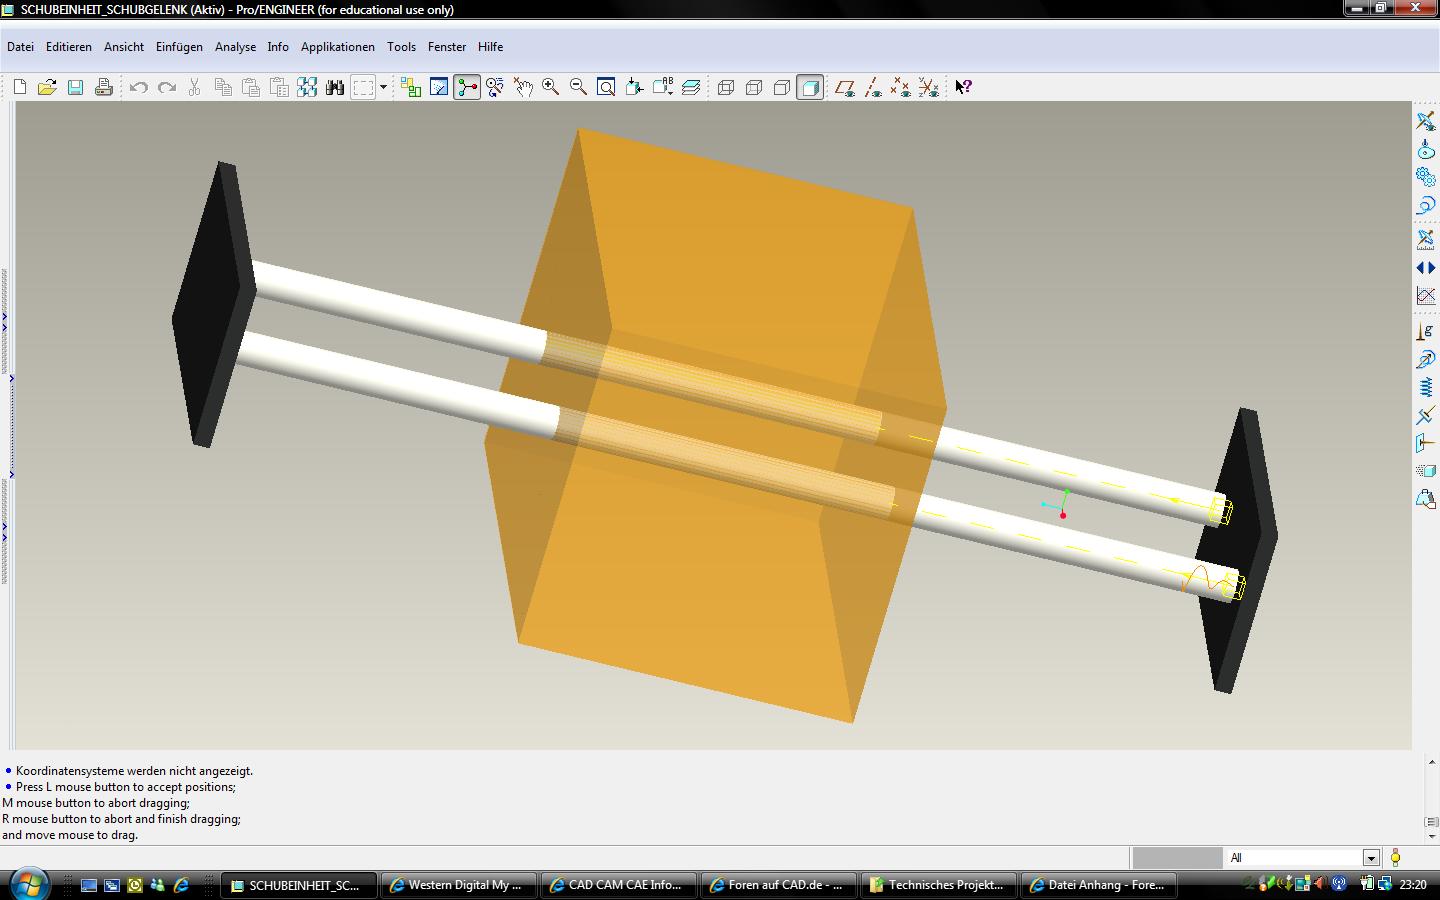Screen dimensions: 1440x900
Task: Open the Editieren menu
Action: pyautogui.click(x=69, y=47)
